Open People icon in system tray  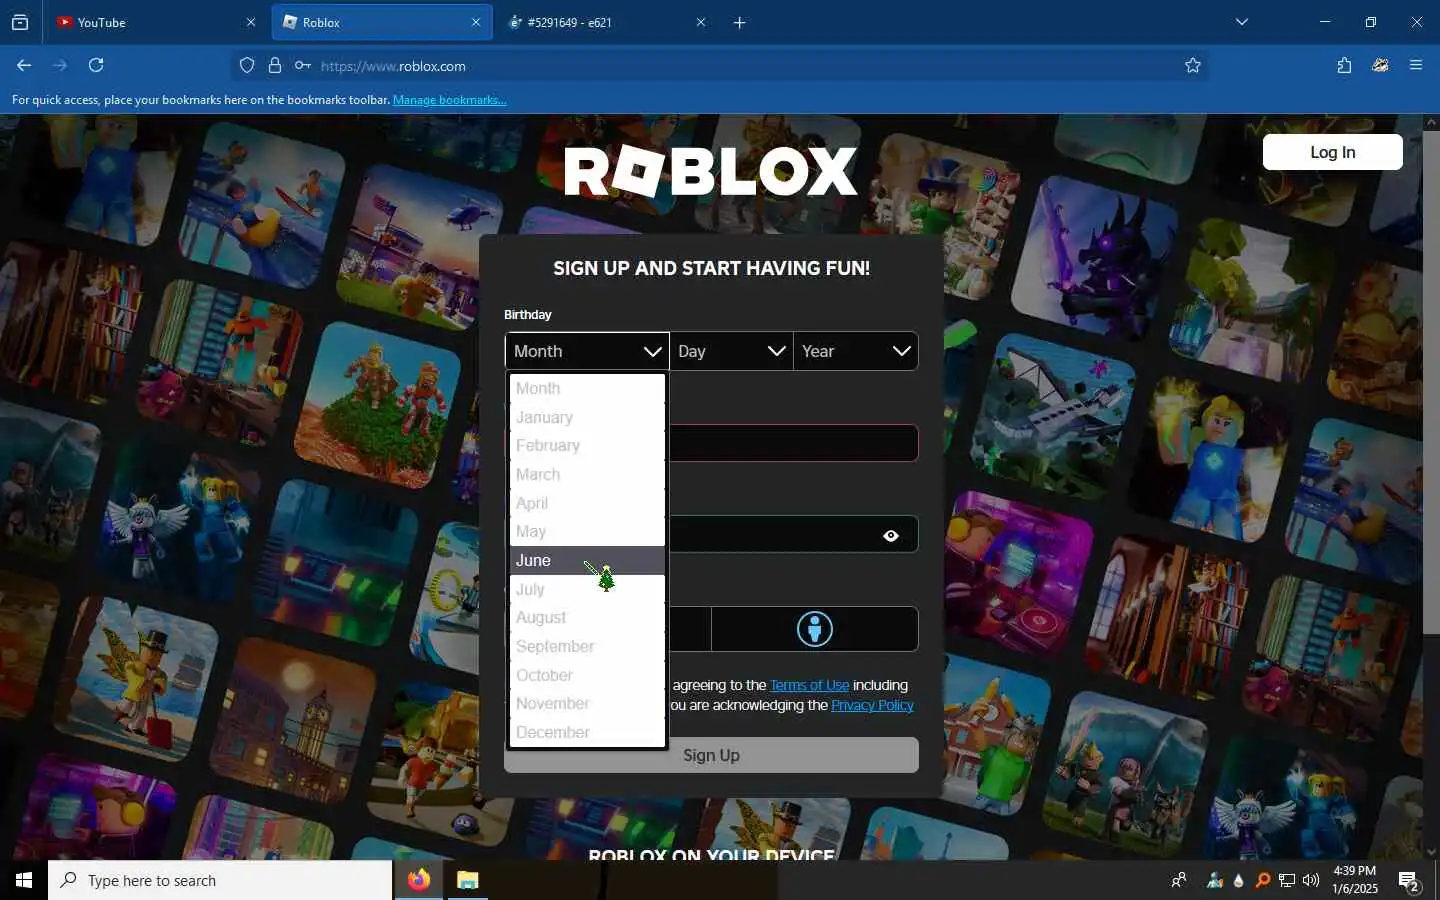pyautogui.click(x=1179, y=880)
